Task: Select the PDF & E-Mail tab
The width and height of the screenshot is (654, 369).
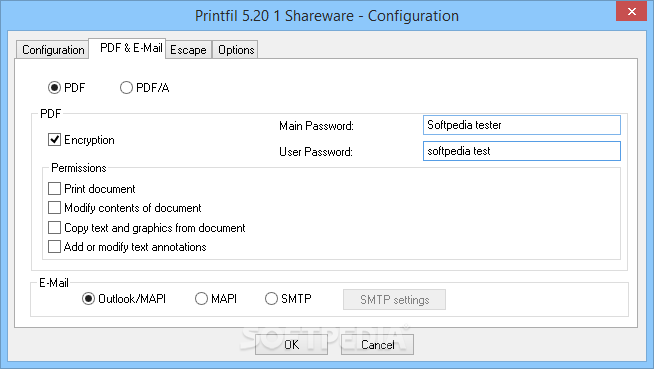Action: [127, 48]
